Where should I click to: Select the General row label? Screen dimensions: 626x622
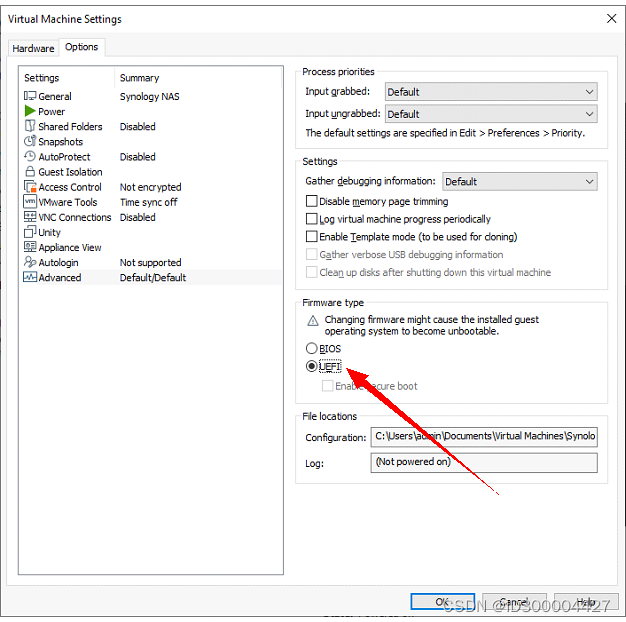point(55,97)
